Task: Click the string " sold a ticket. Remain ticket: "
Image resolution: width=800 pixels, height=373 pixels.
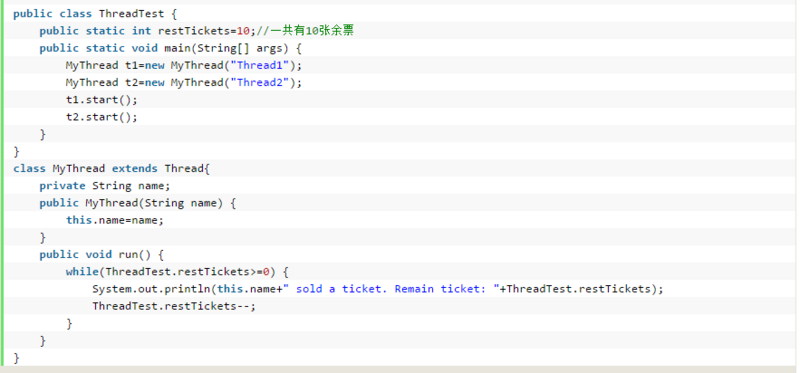Action: [x=392, y=289]
